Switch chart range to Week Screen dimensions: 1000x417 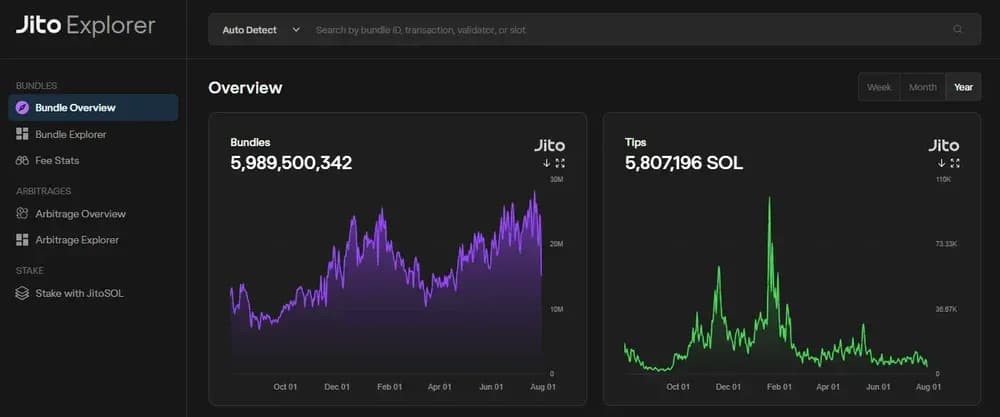(879, 87)
